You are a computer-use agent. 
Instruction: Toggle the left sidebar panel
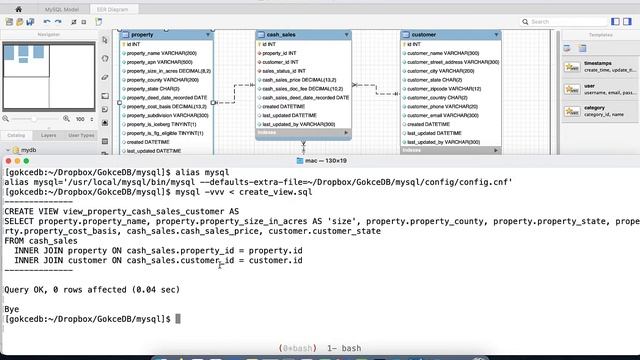[x=616, y=22]
